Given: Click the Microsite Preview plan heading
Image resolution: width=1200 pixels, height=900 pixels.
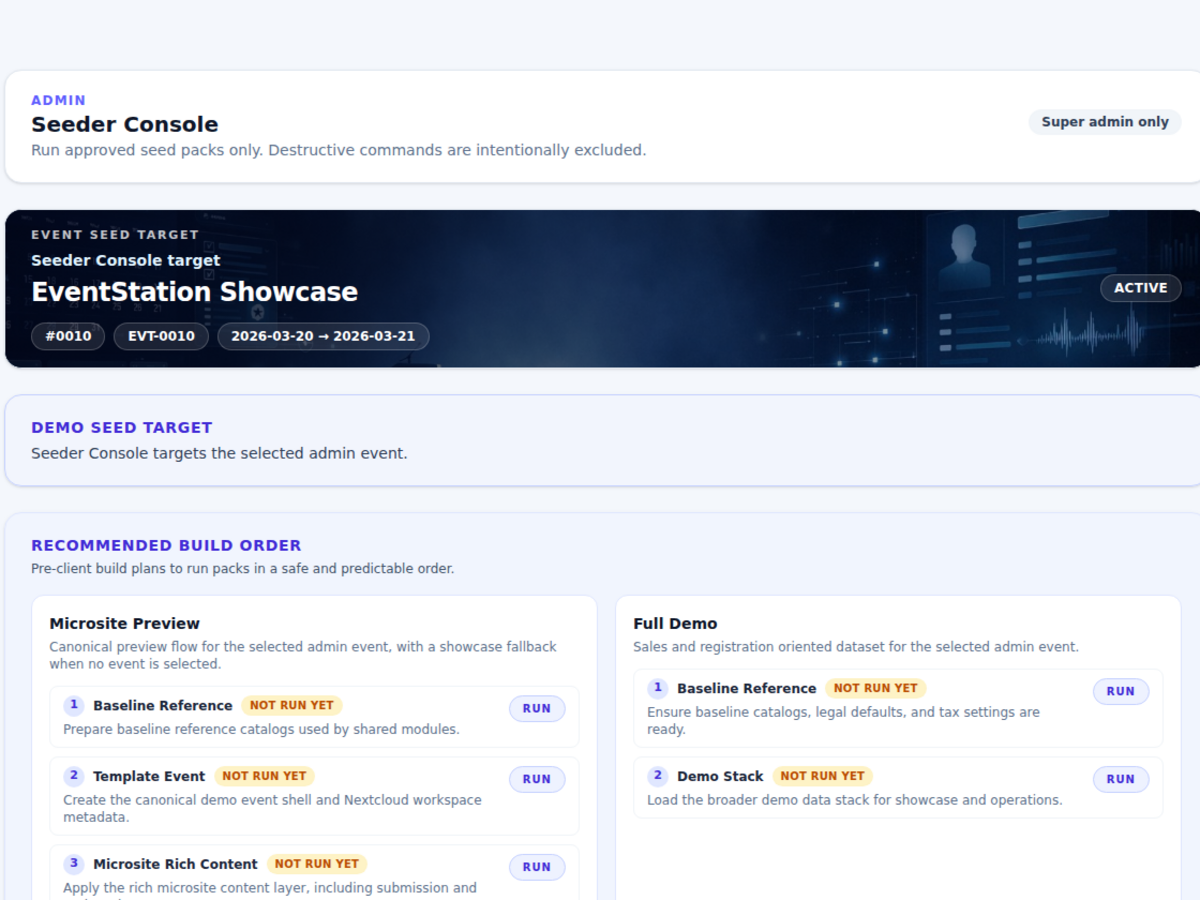Looking at the screenshot, I should (x=125, y=623).
